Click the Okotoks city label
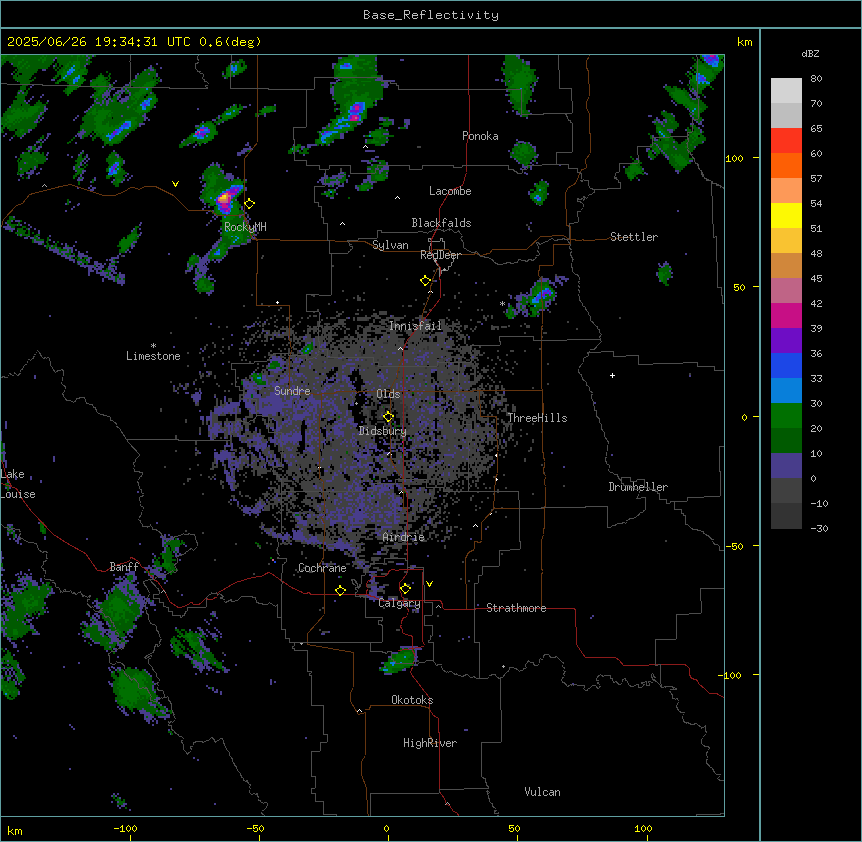Viewport: 862px width, 842px height. pyautogui.click(x=412, y=700)
